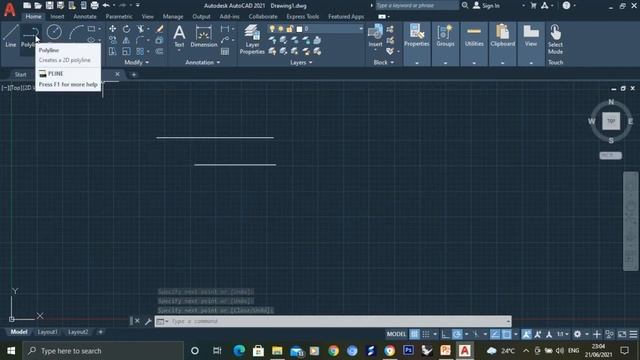Click the TOP face of ViewCube
The width and height of the screenshot is (640, 360).
coord(611,121)
